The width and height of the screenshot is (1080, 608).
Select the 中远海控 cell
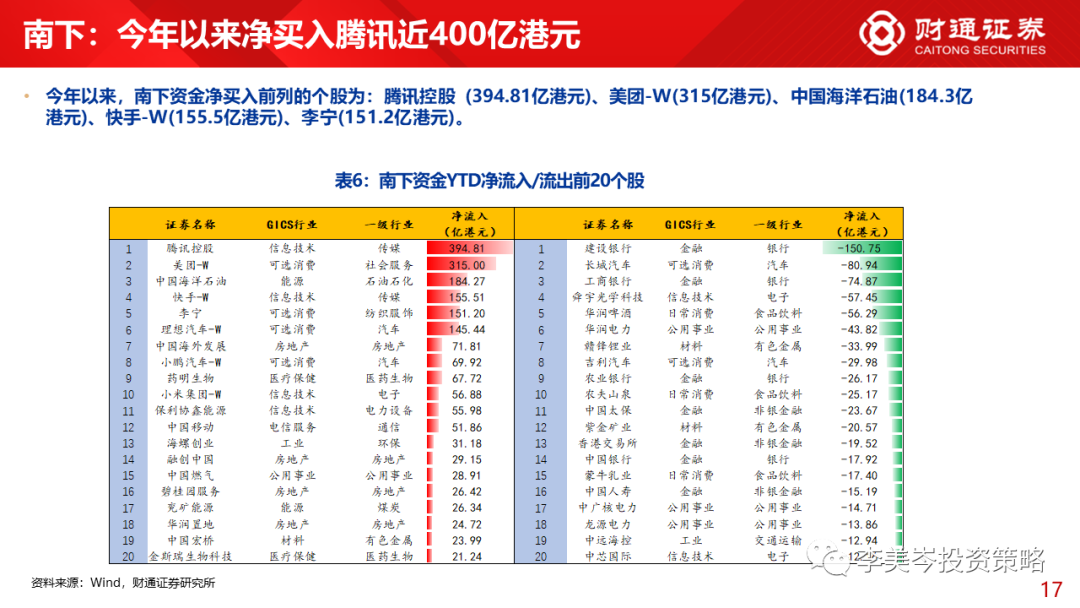coord(608,540)
